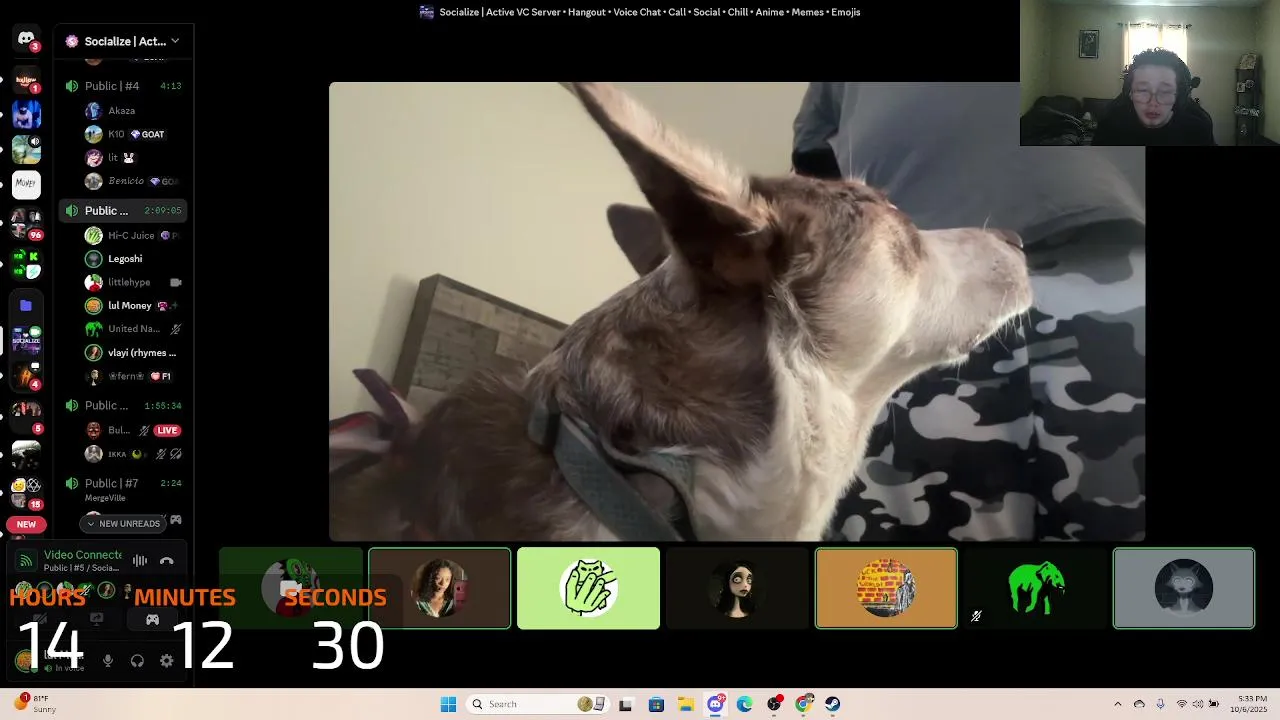Click the muted mic icon beside United Na...
Screen dimensions: 1280x720
click(x=176, y=329)
